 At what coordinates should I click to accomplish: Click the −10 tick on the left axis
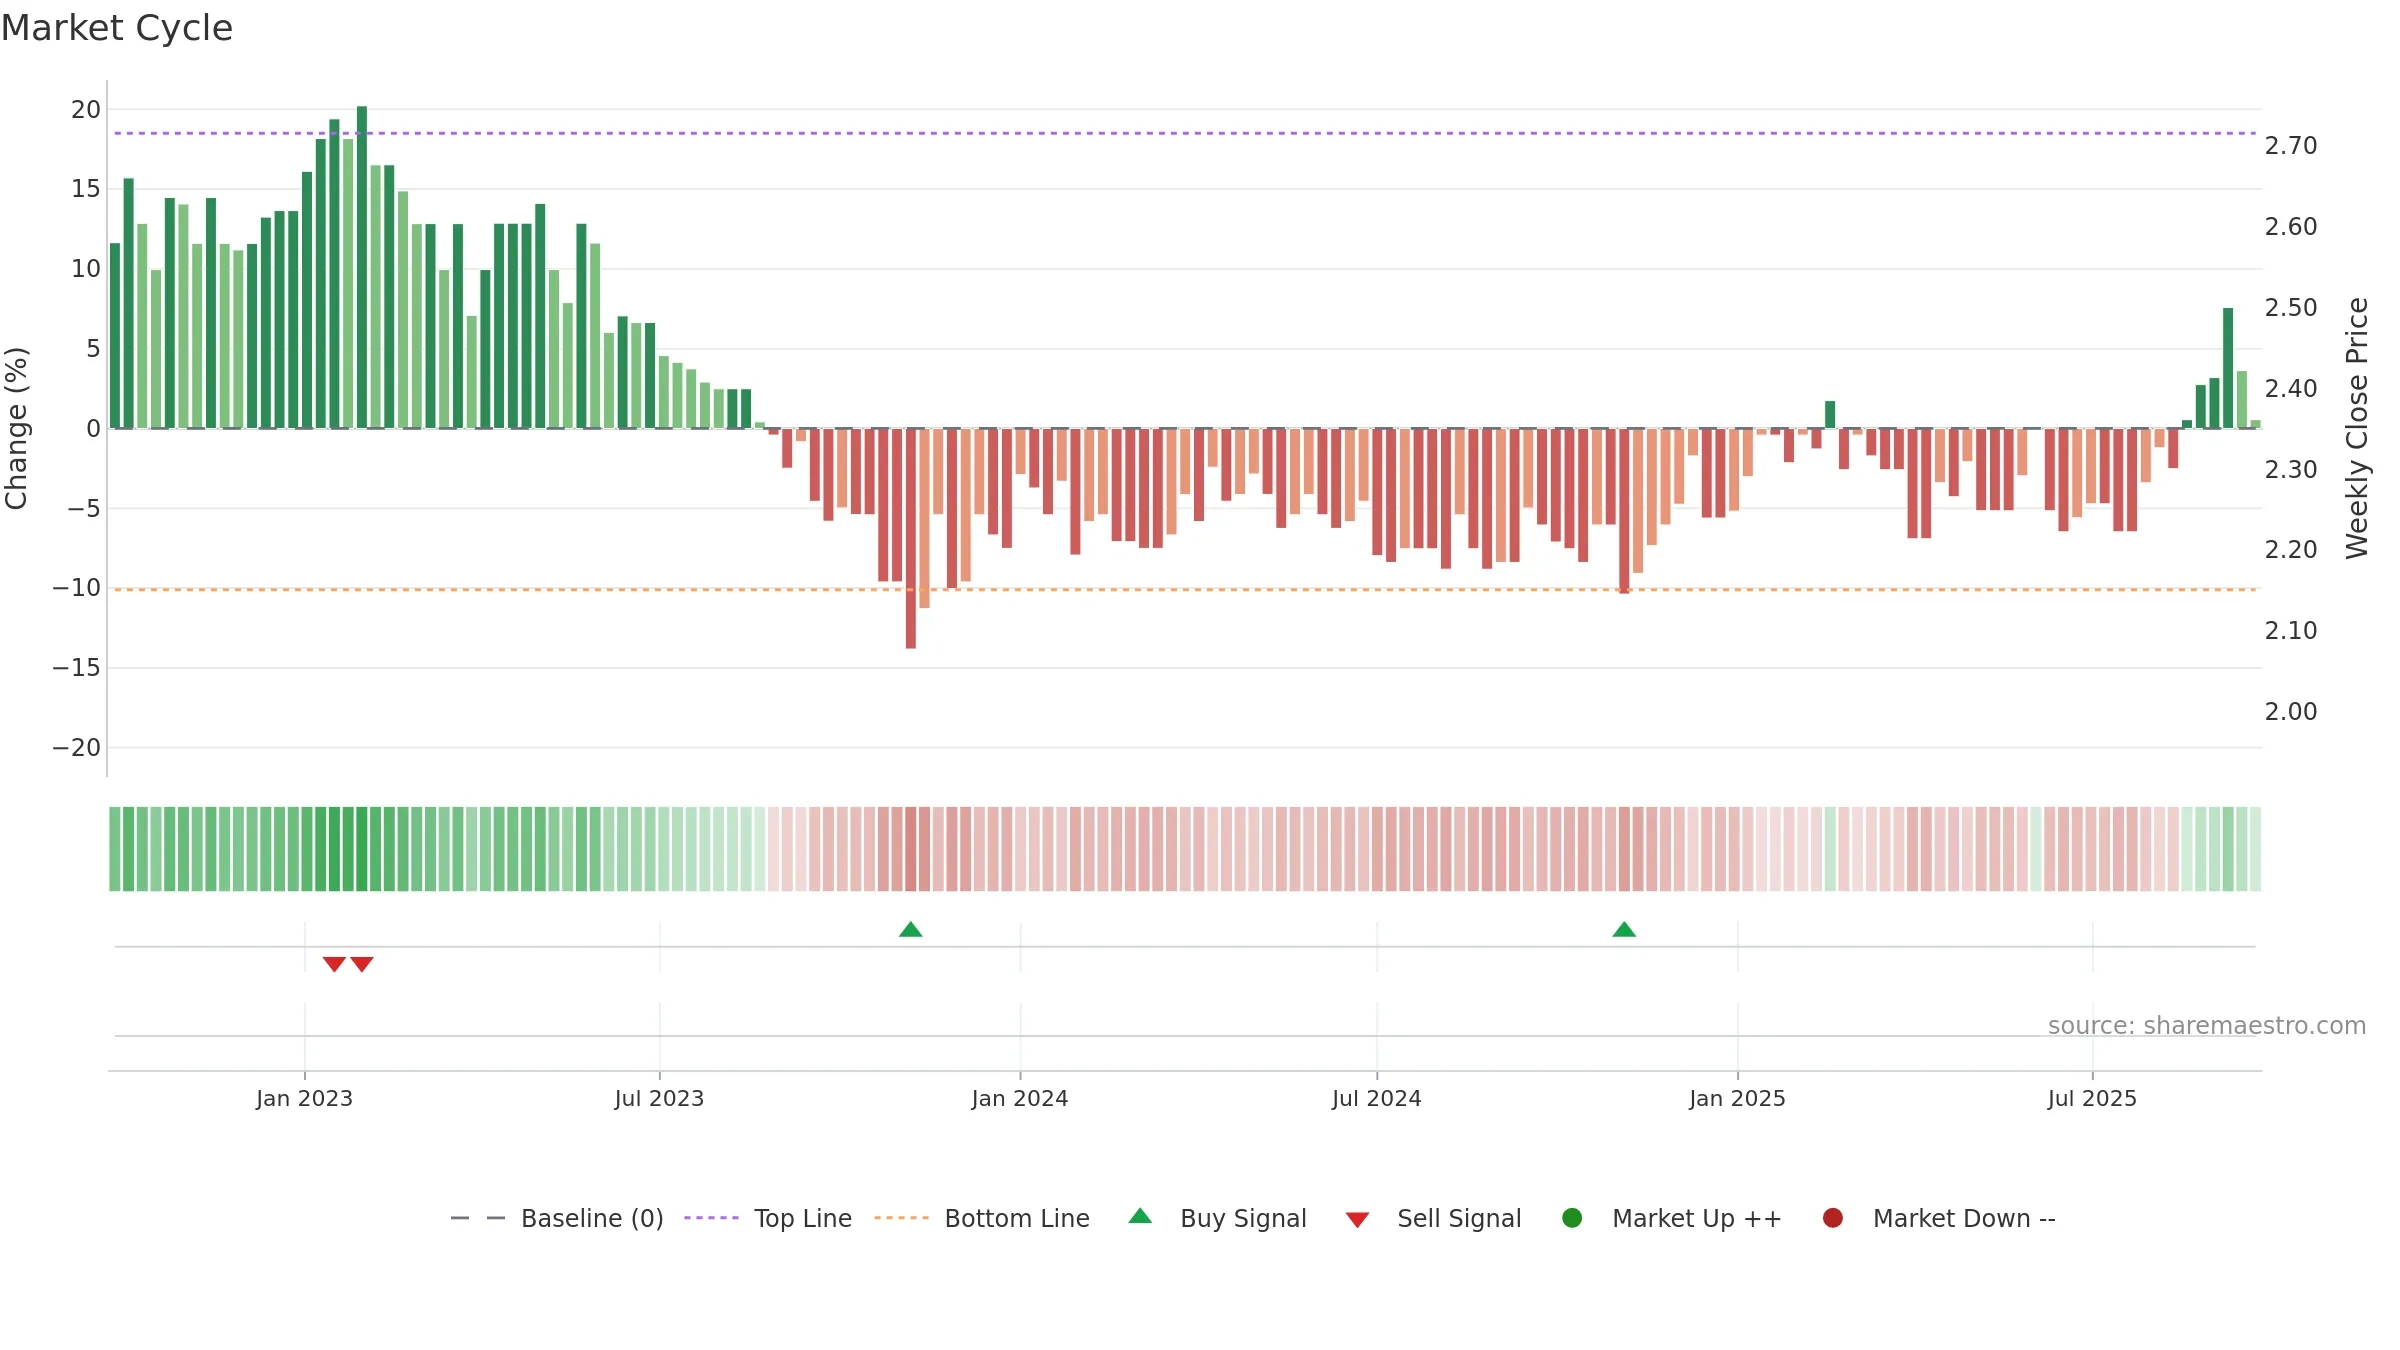click(x=77, y=588)
